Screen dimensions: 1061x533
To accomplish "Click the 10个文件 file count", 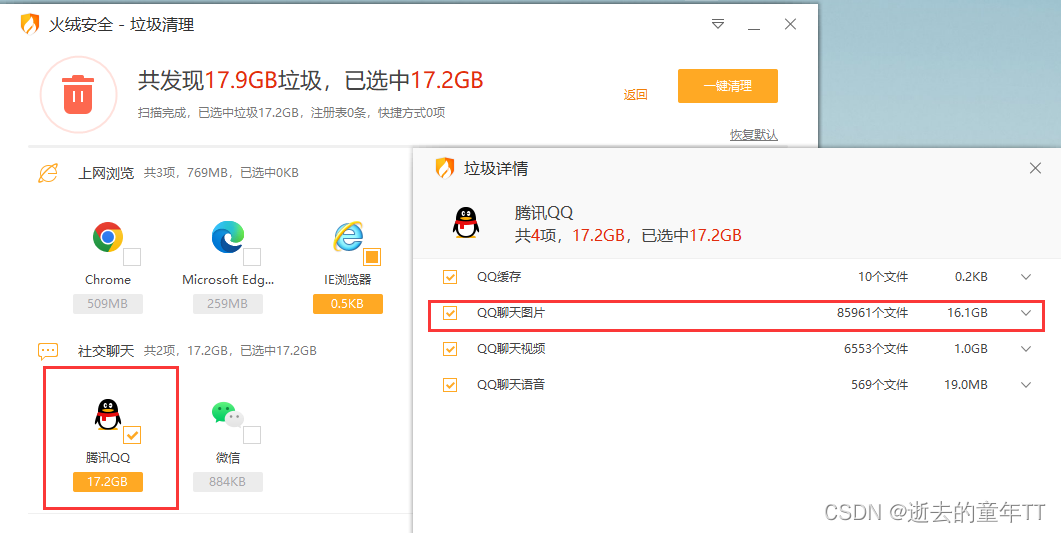I will (883, 277).
